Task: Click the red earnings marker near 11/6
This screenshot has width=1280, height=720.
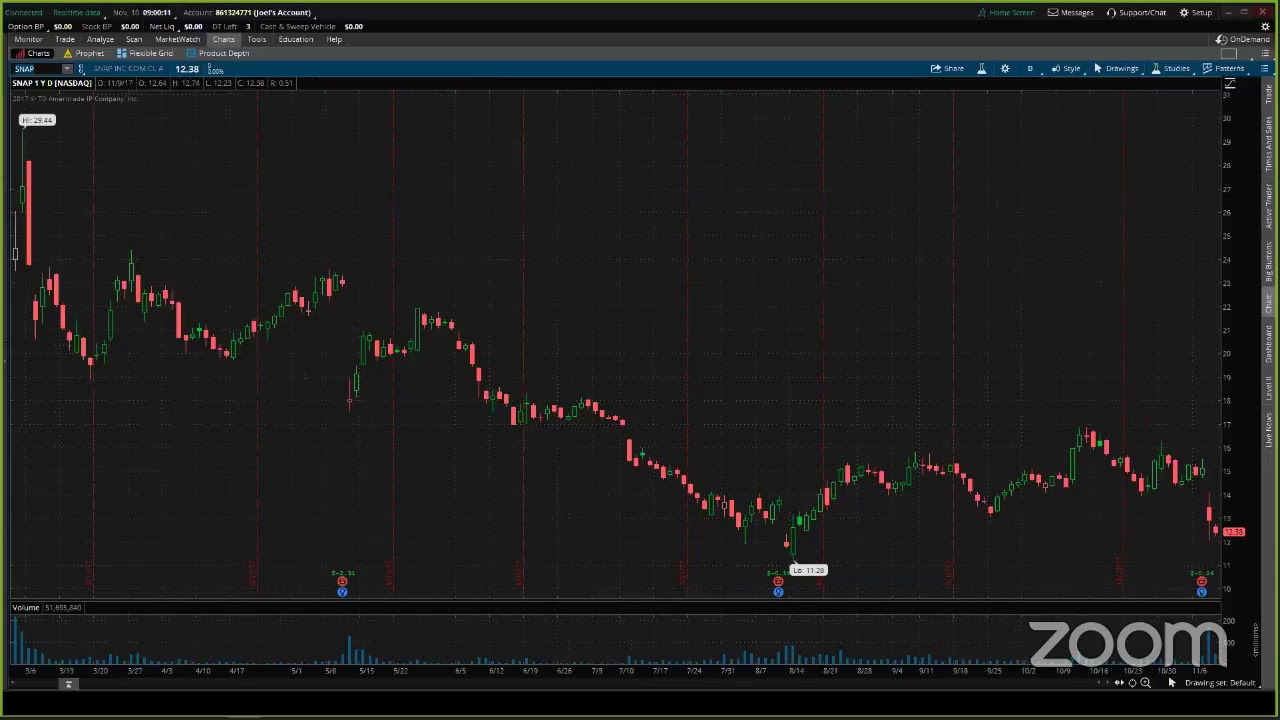Action: (x=1202, y=581)
